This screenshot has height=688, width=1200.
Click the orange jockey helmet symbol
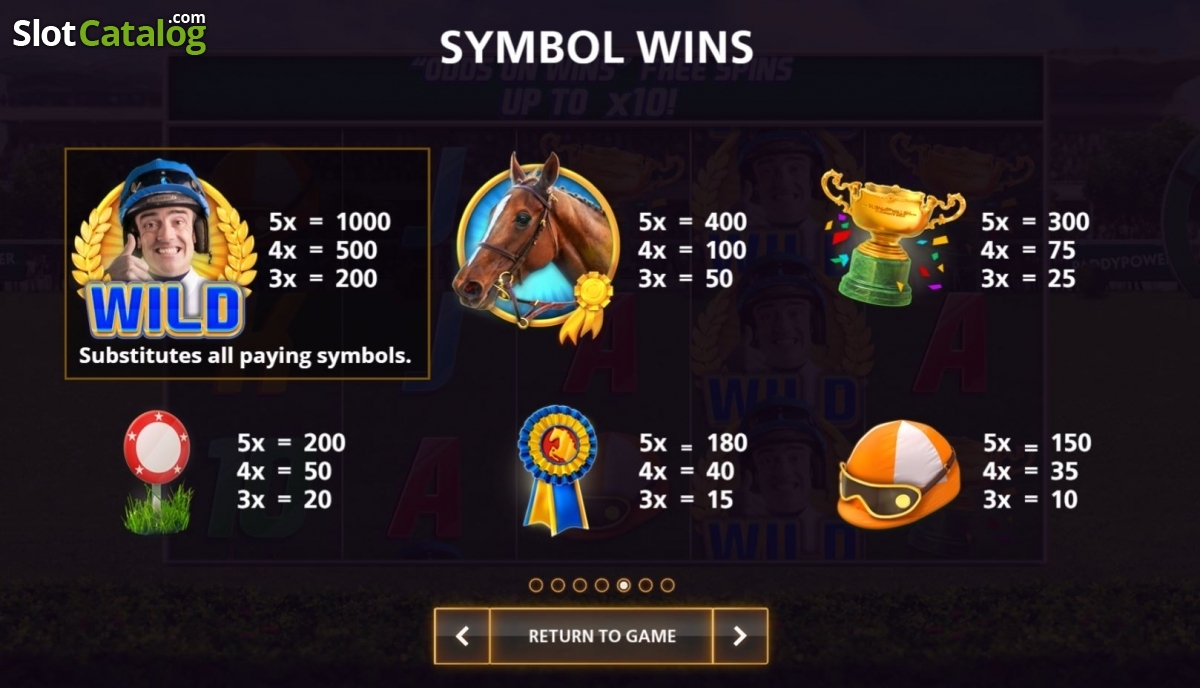900,472
